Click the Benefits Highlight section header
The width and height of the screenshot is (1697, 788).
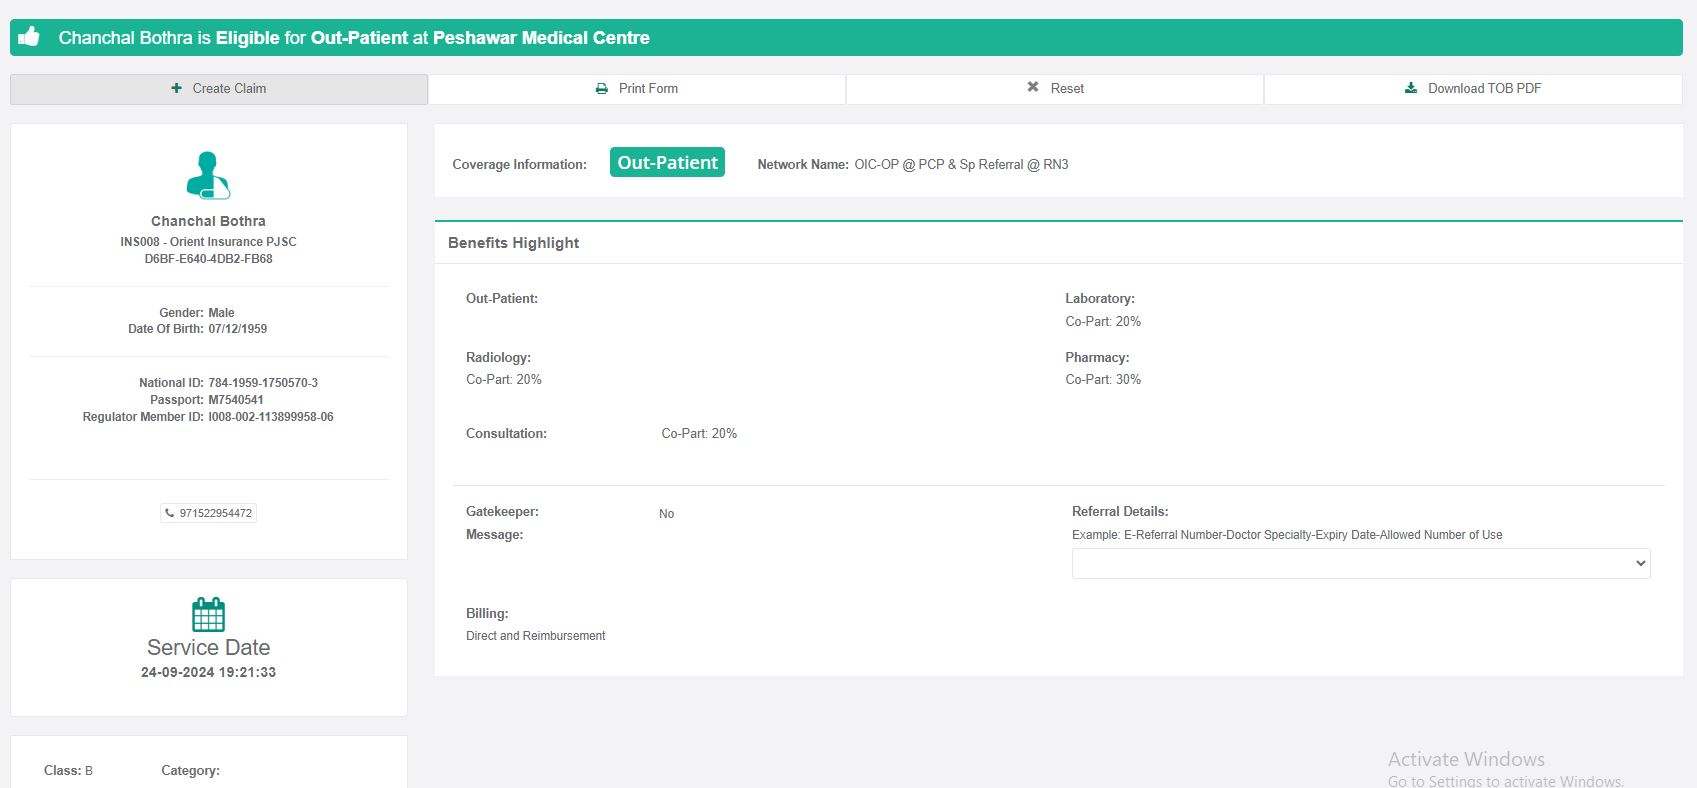514,243
